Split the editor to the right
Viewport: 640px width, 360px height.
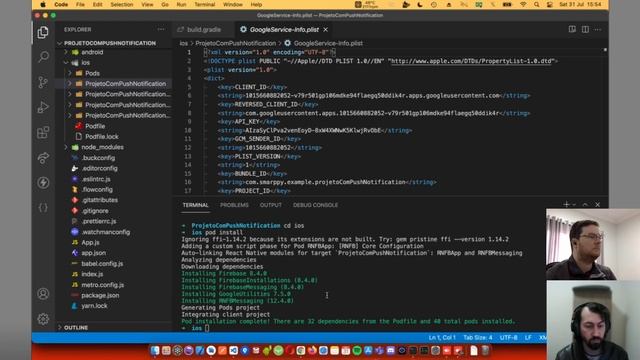pyautogui.click(x=585, y=29)
